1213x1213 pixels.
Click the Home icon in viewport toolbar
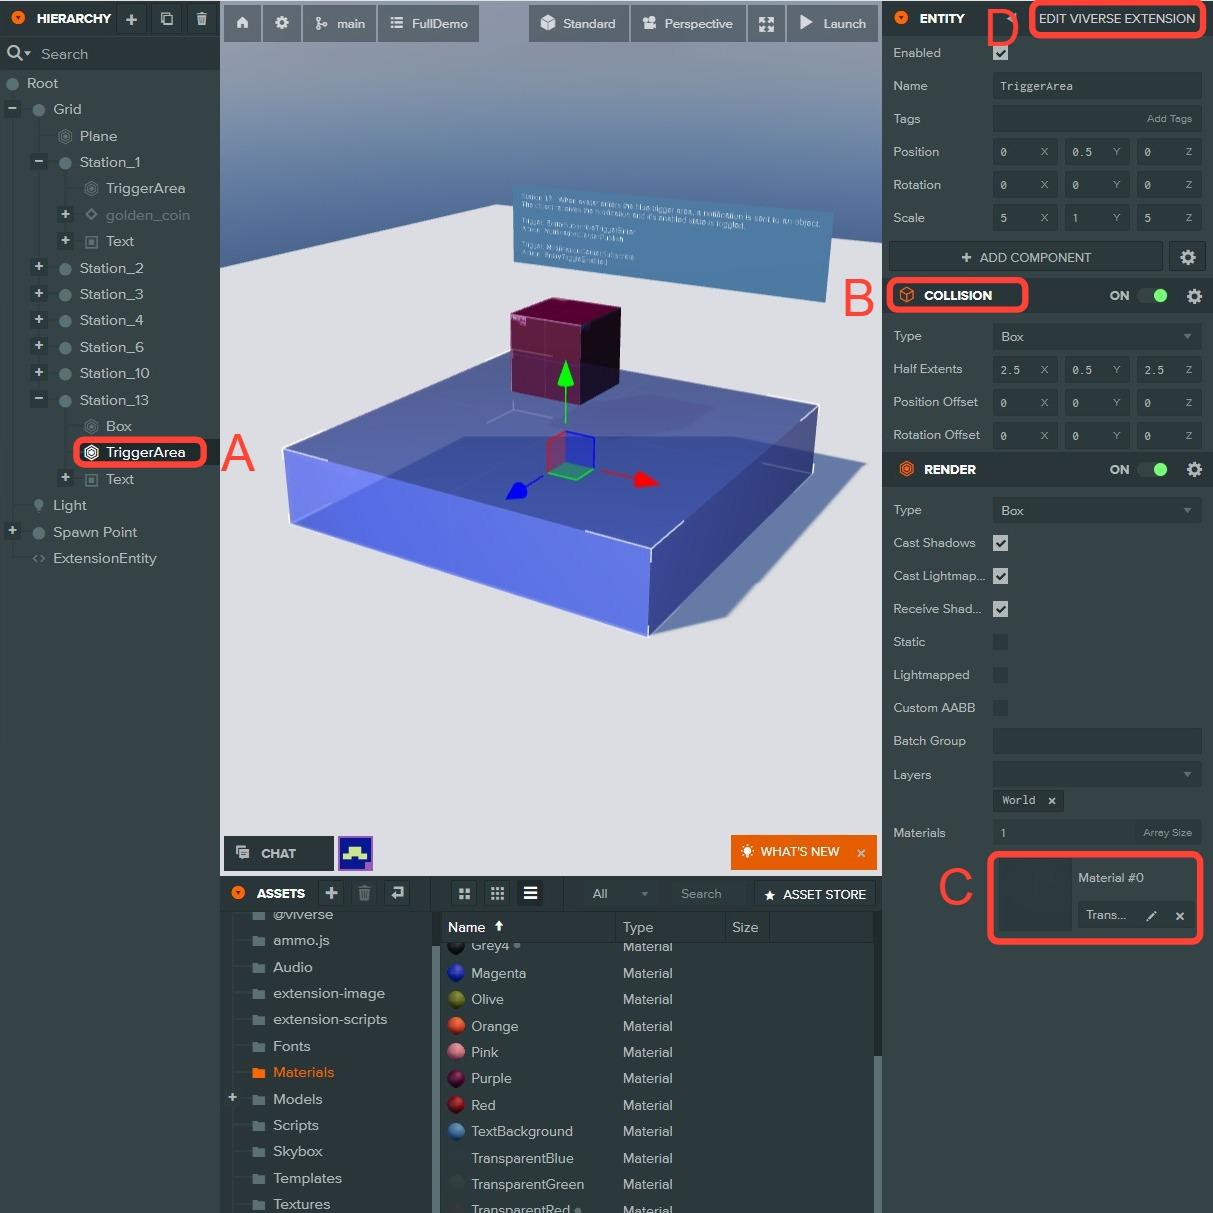click(242, 23)
